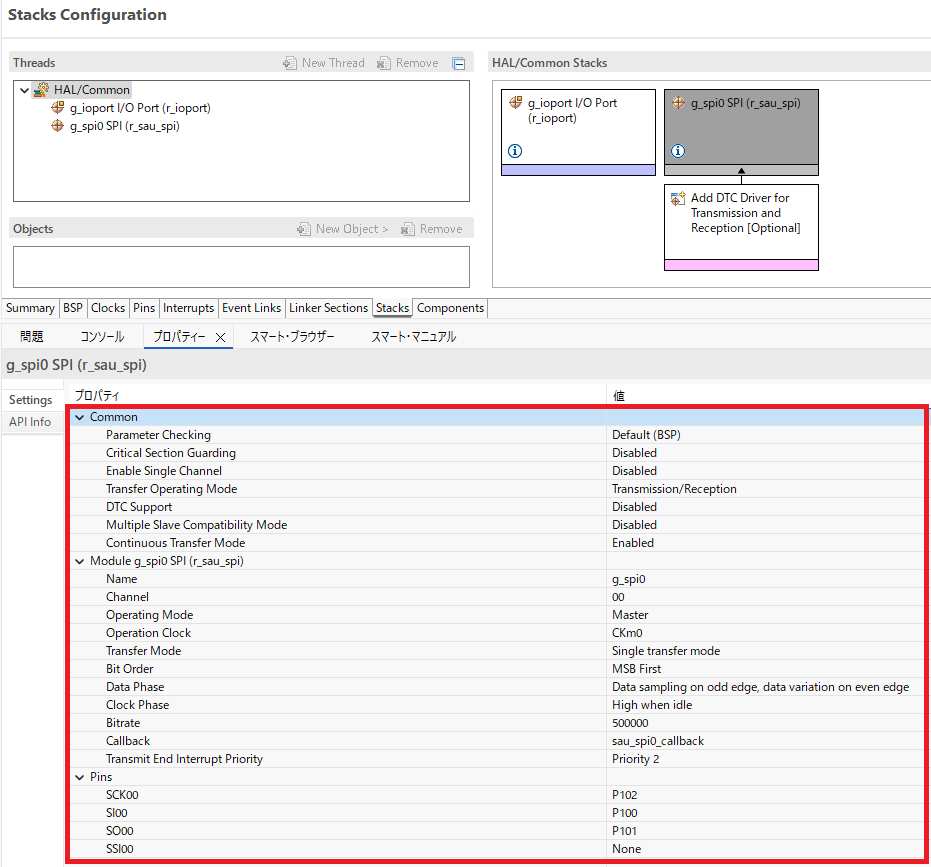The image size is (931, 867).
Task: Click the Add DTC Driver block icon
Action: 678,199
